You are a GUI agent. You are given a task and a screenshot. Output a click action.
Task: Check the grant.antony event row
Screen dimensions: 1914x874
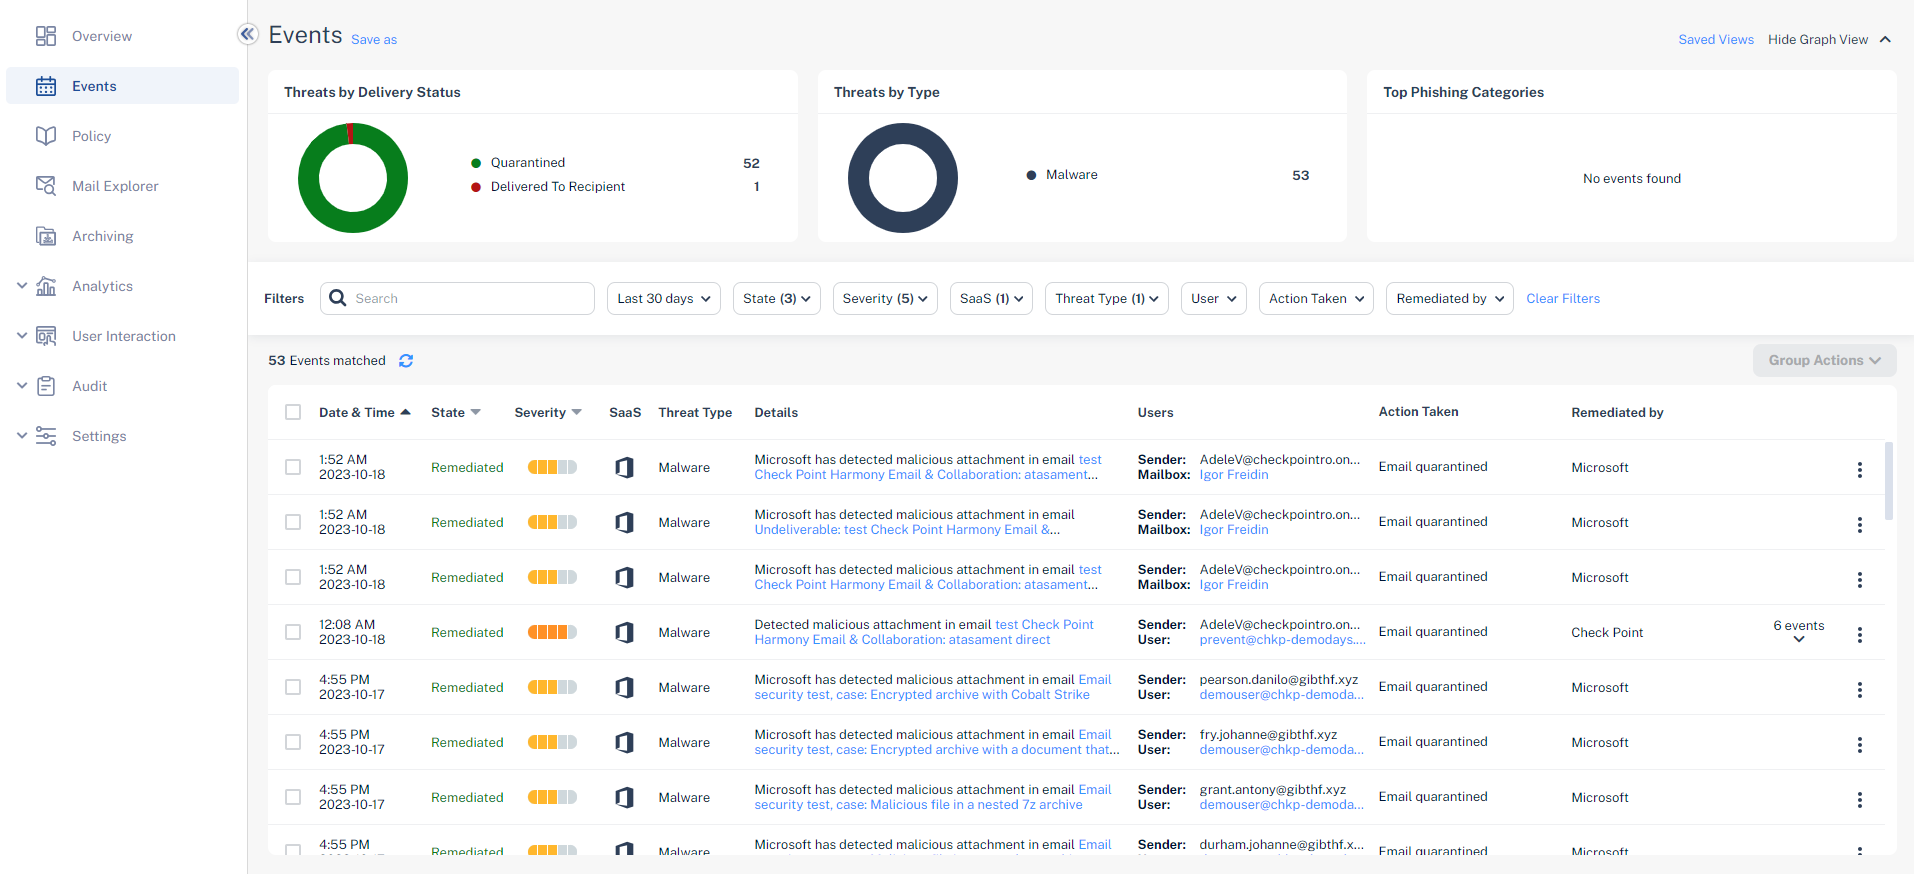293,797
